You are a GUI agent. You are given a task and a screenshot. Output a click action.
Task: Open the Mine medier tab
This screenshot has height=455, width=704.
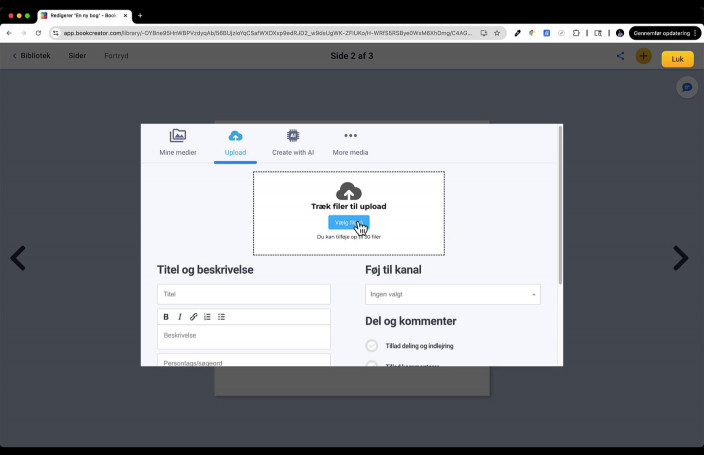(178, 143)
